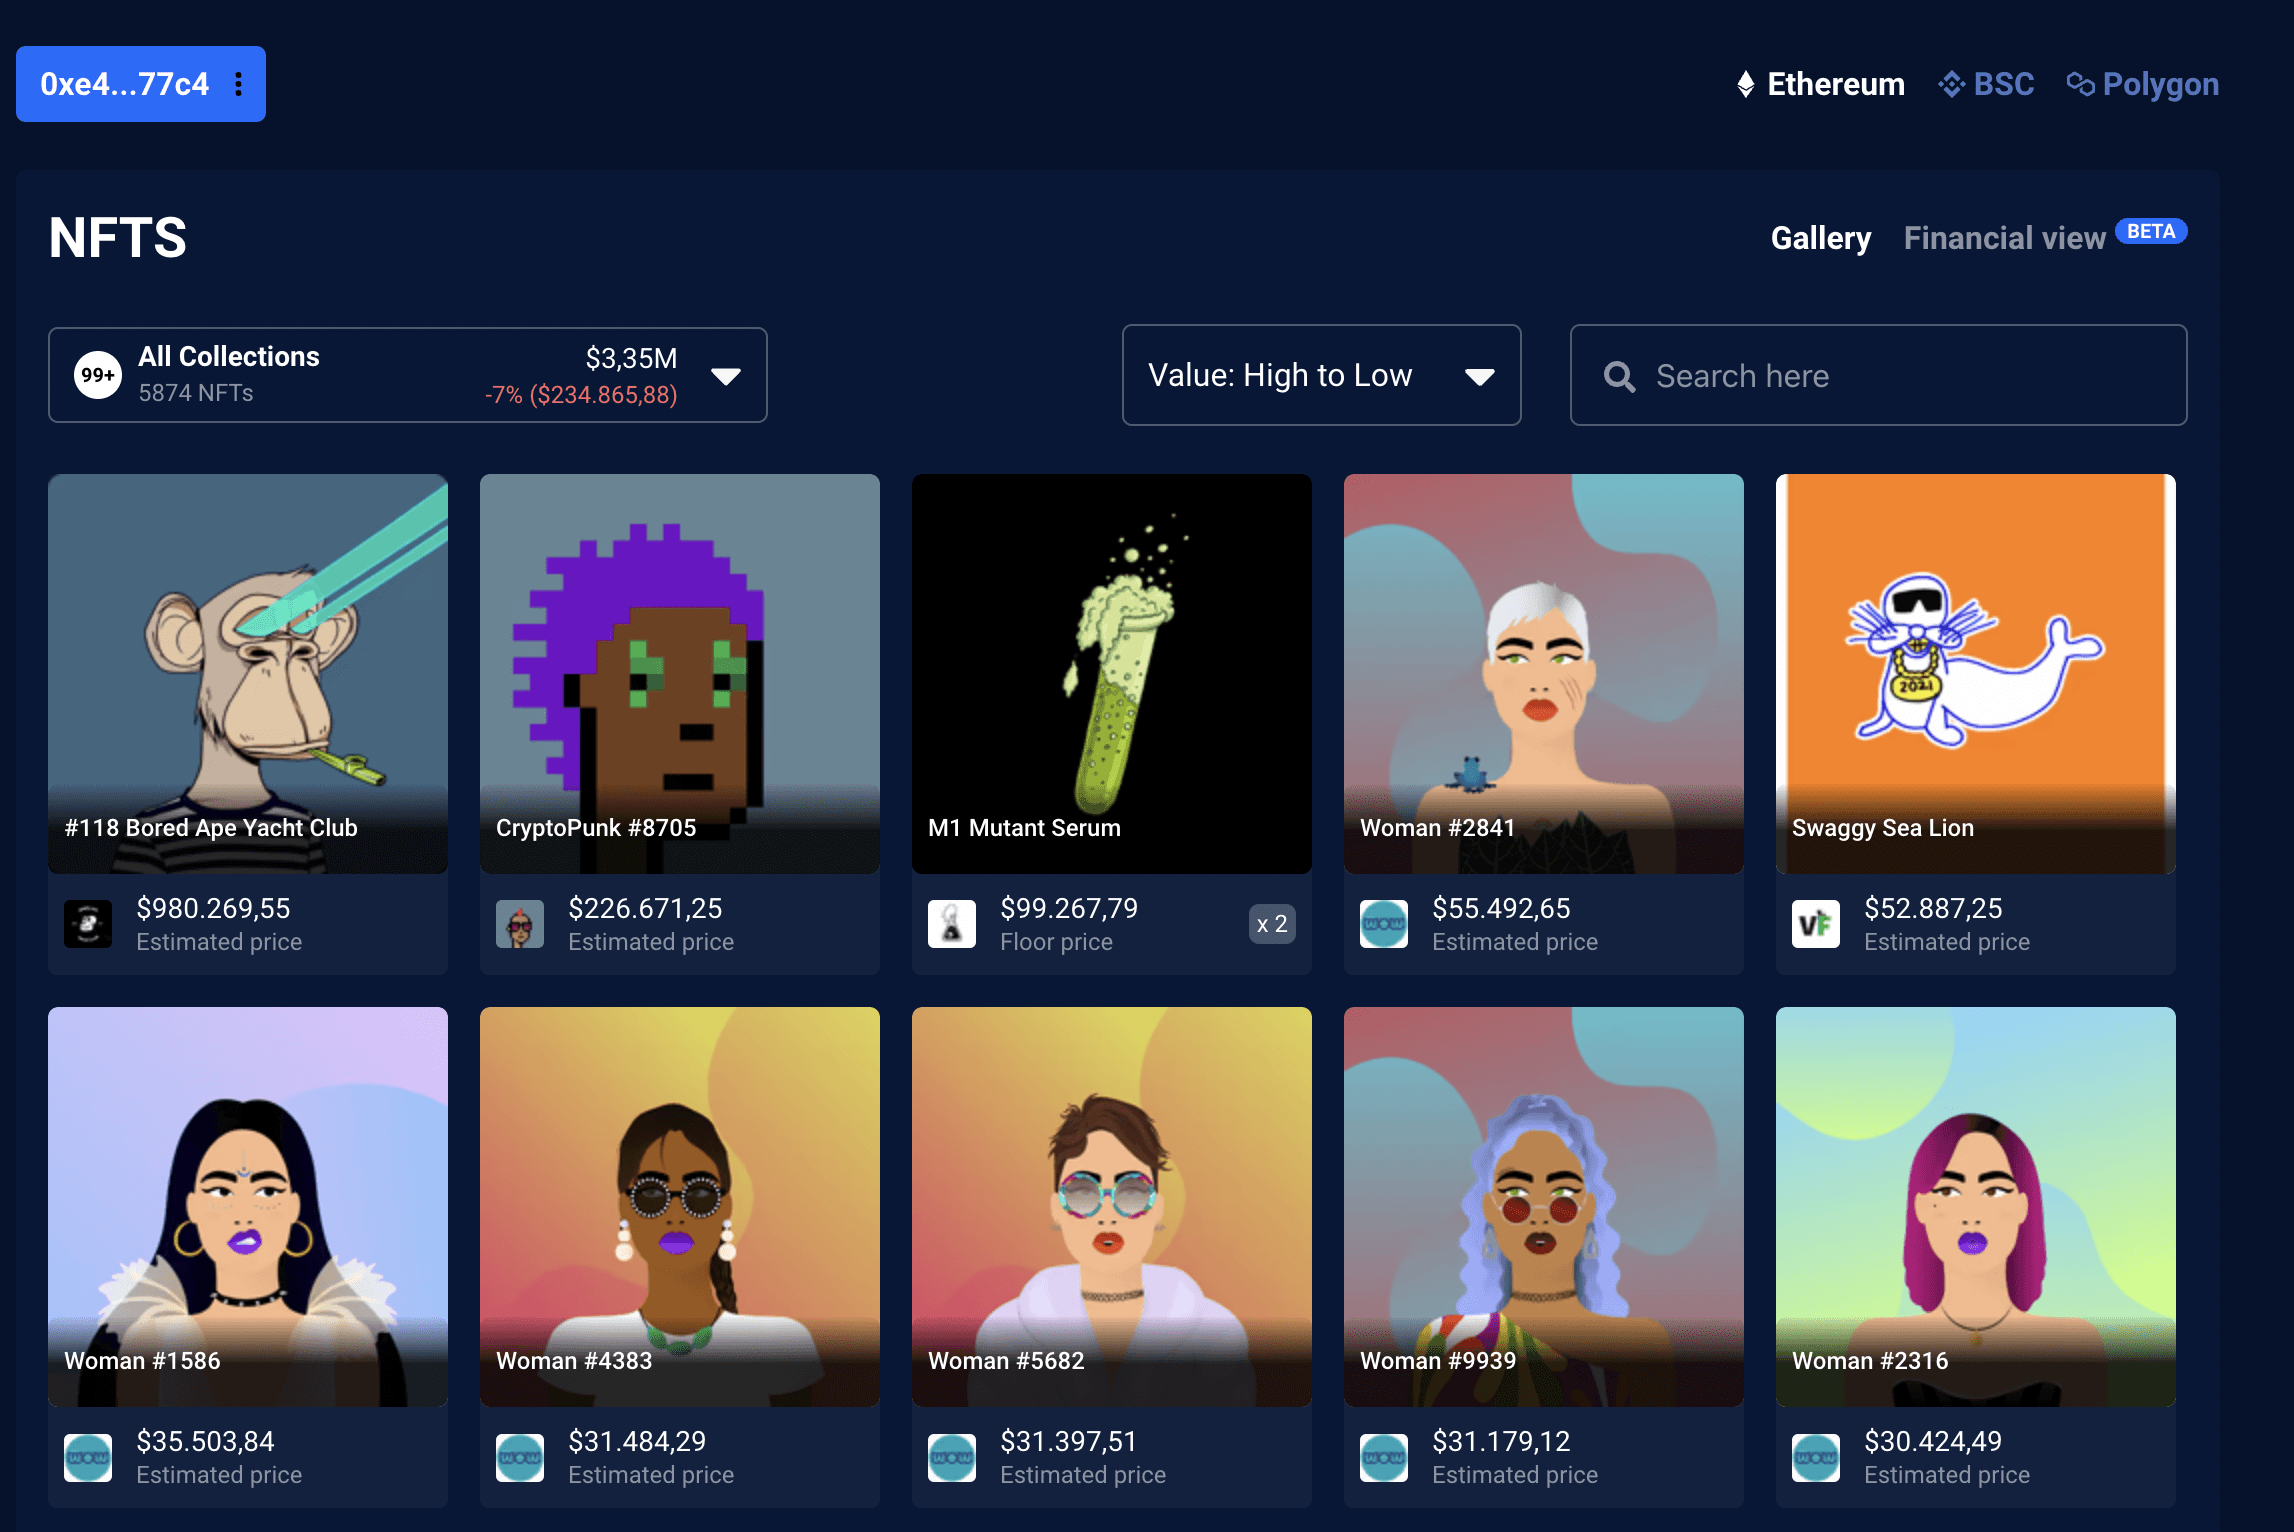Click the Swaggy Sea Lion VF logo
Image resolution: width=2294 pixels, height=1532 pixels.
[x=1815, y=924]
